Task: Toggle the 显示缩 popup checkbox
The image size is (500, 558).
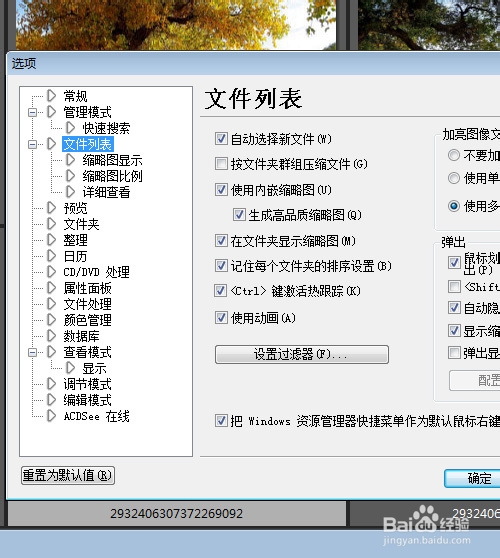Action: tap(454, 331)
